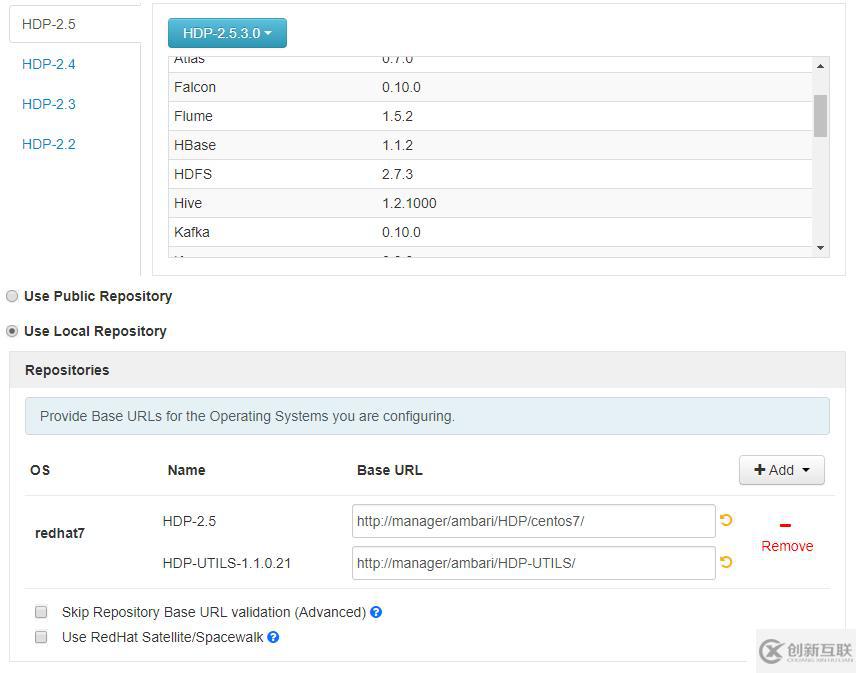Select the Flume service row
The height and width of the screenshot is (673, 856).
(490, 116)
